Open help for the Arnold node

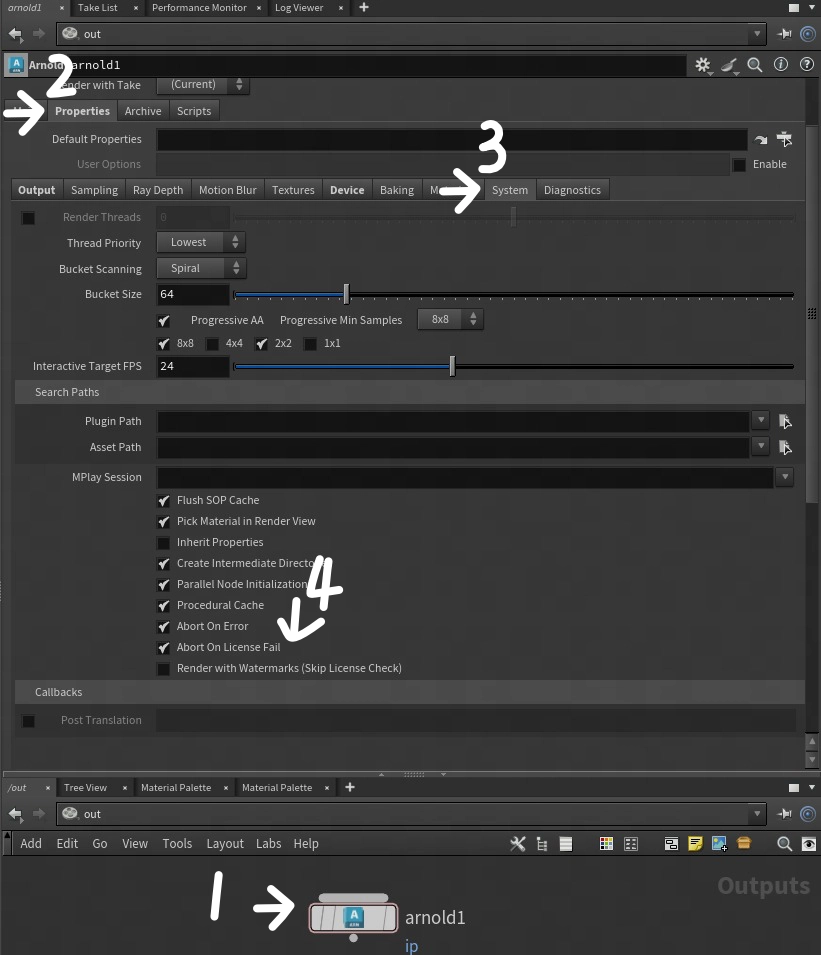coord(806,65)
